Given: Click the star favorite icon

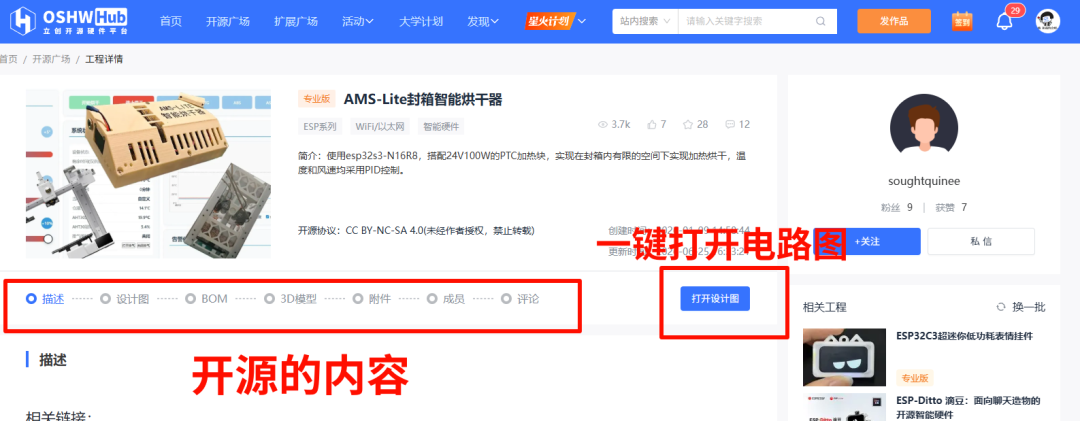Looking at the screenshot, I should coord(687,125).
